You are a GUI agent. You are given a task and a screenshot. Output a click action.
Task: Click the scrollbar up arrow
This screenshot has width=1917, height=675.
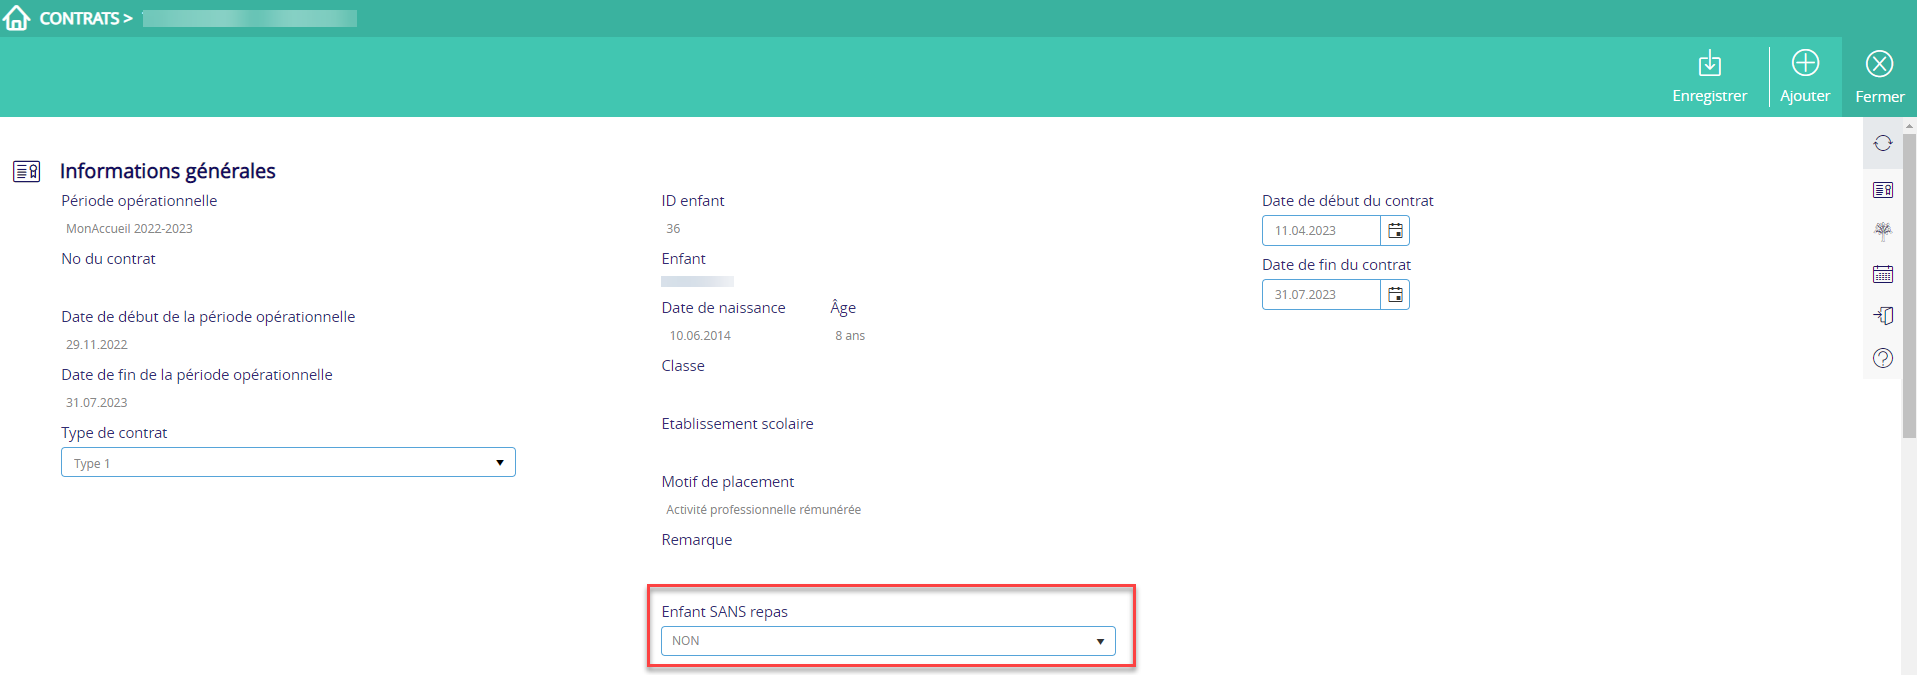tap(1909, 126)
